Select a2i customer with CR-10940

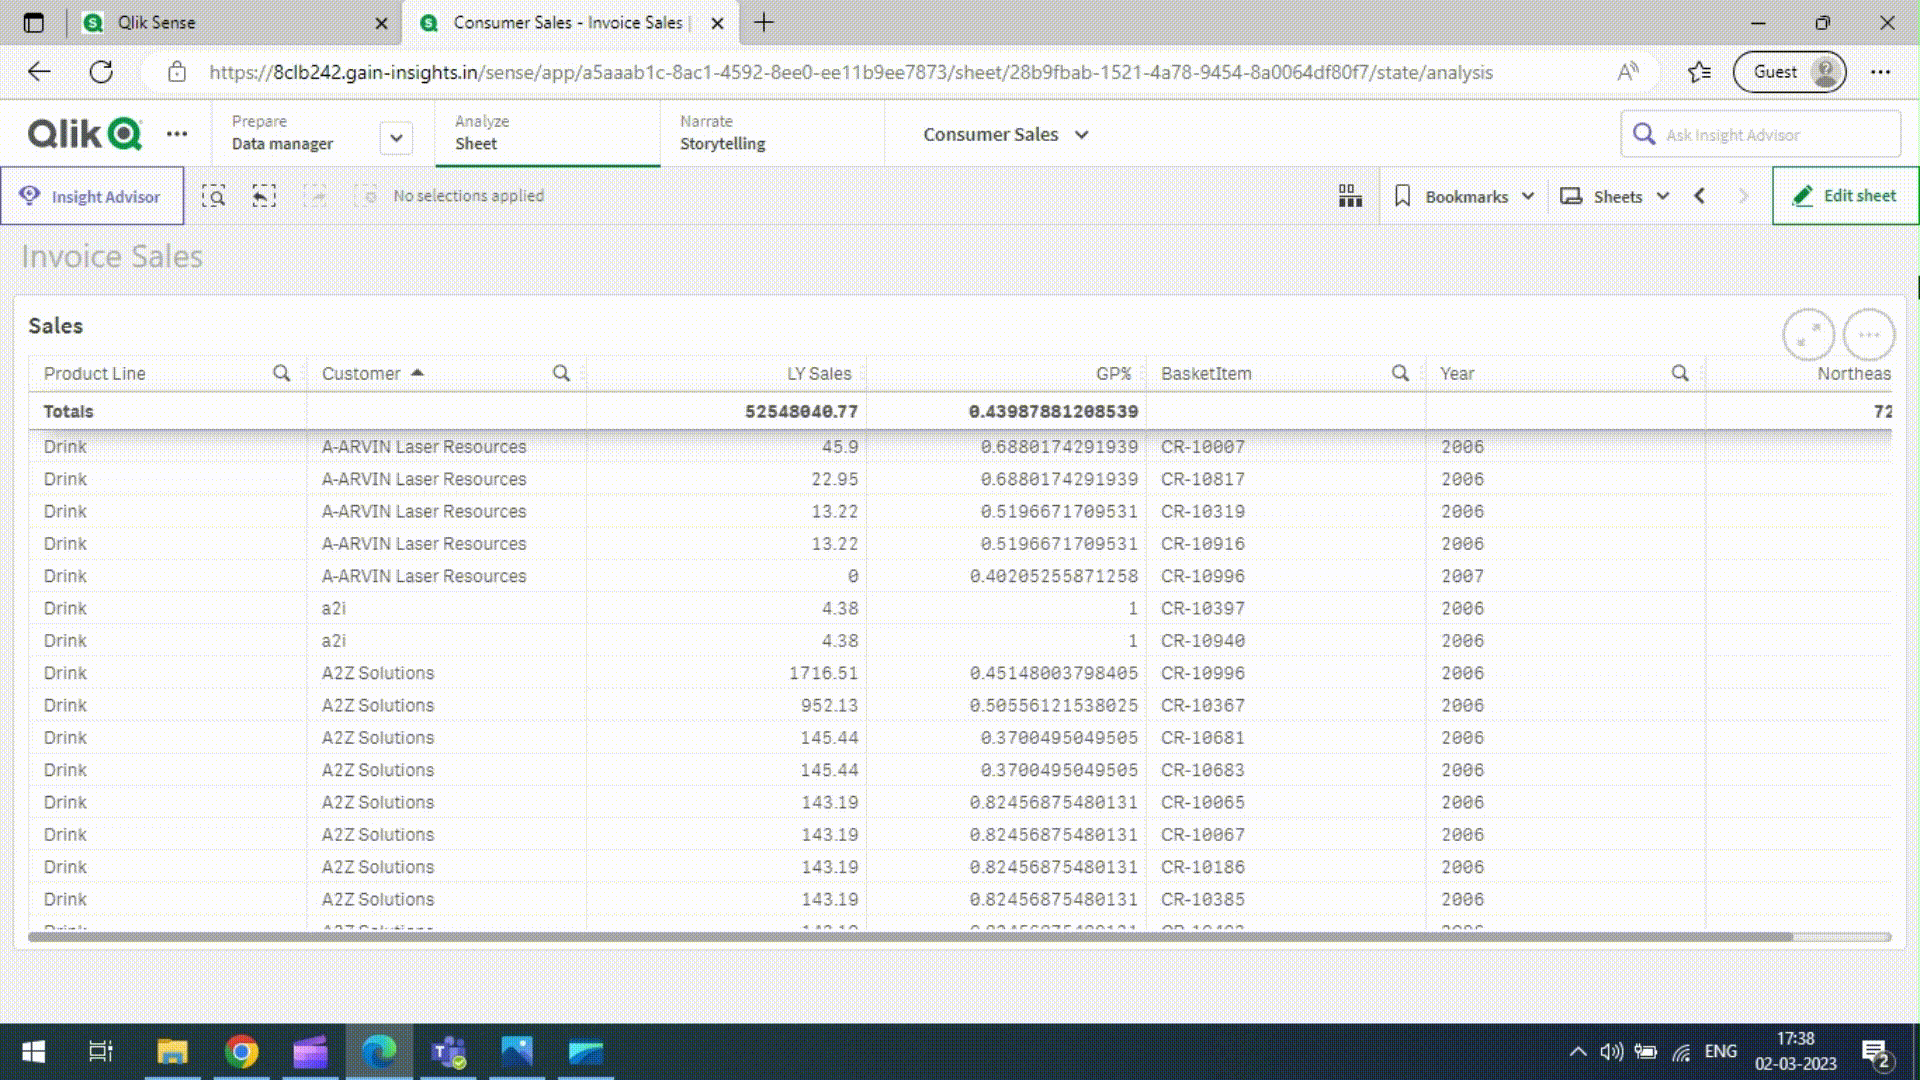pyautogui.click(x=446, y=641)
